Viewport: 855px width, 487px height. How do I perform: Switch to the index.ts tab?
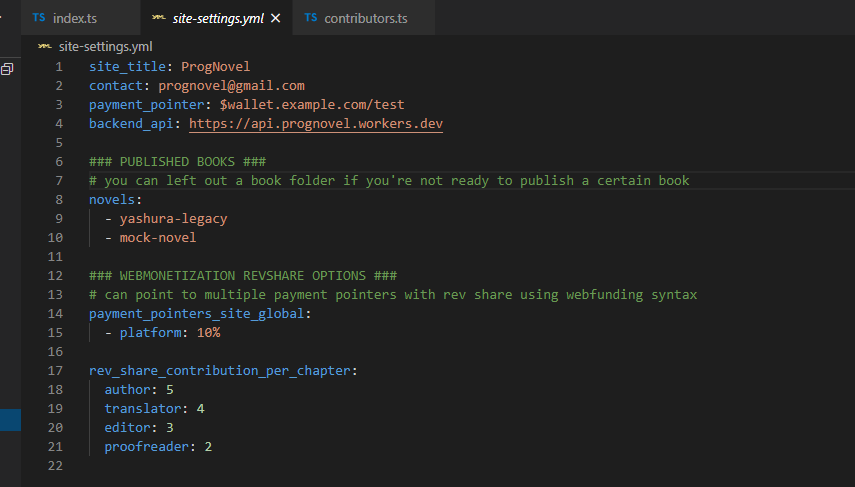(75, 18)
